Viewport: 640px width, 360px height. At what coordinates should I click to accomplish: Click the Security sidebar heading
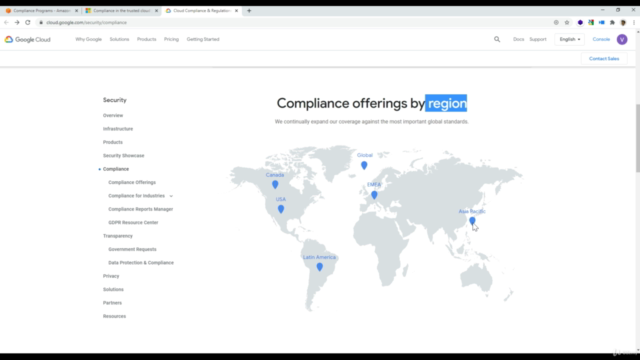(x=115, y=100)
